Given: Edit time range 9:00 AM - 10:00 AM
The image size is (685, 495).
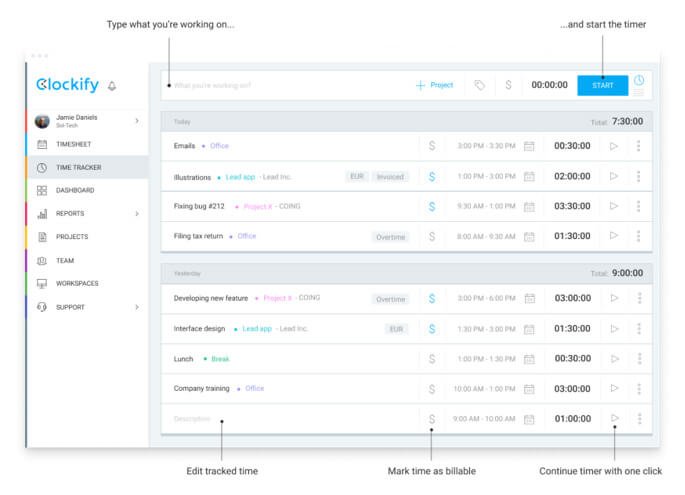Looking at the screenshot, I should point(484,419).
